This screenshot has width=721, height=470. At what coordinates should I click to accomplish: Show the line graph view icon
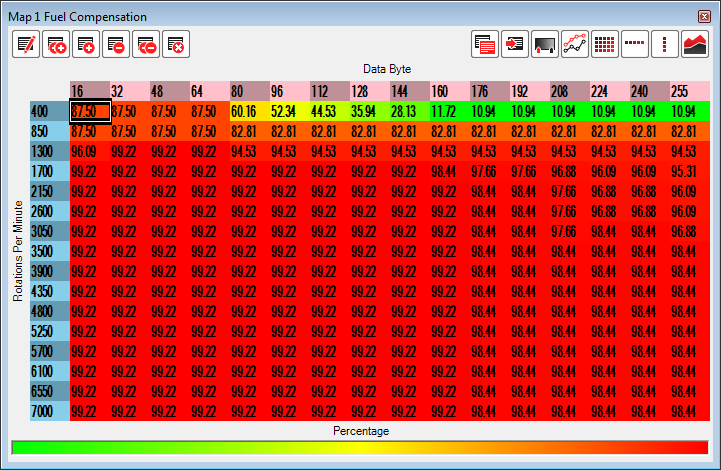[x=575, y=44]
